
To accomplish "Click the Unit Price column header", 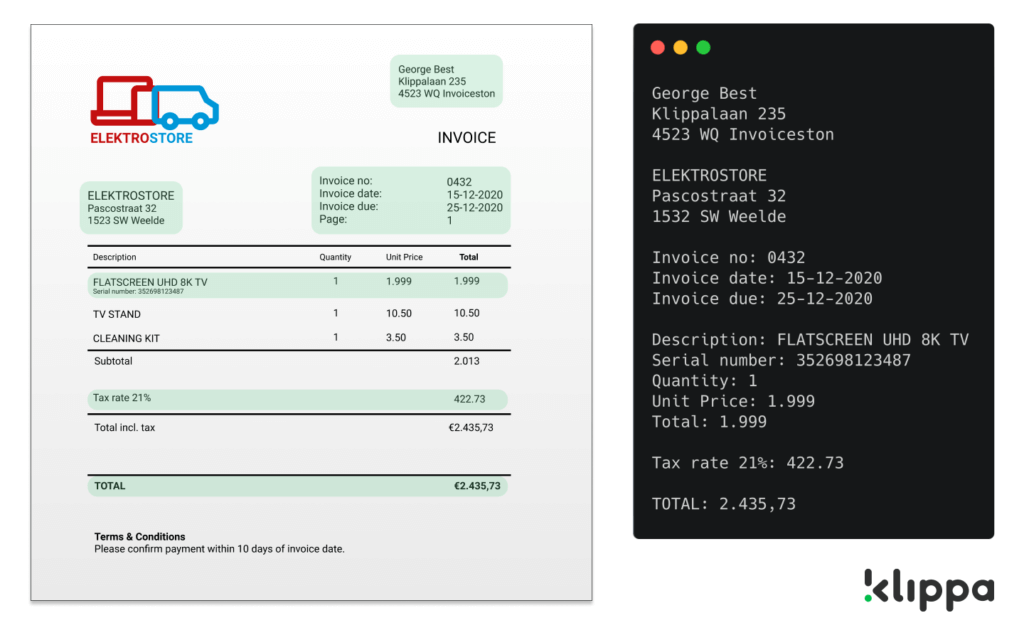I will (x=404, y=257).
